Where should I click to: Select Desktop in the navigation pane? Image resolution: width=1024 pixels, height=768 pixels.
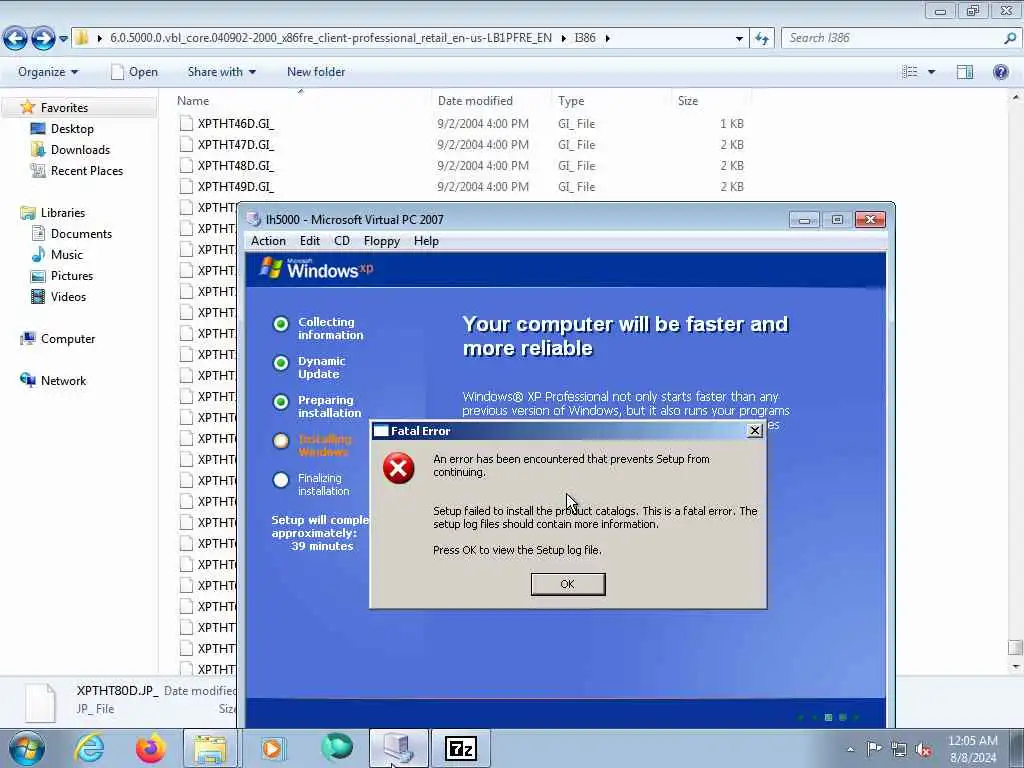72,129
